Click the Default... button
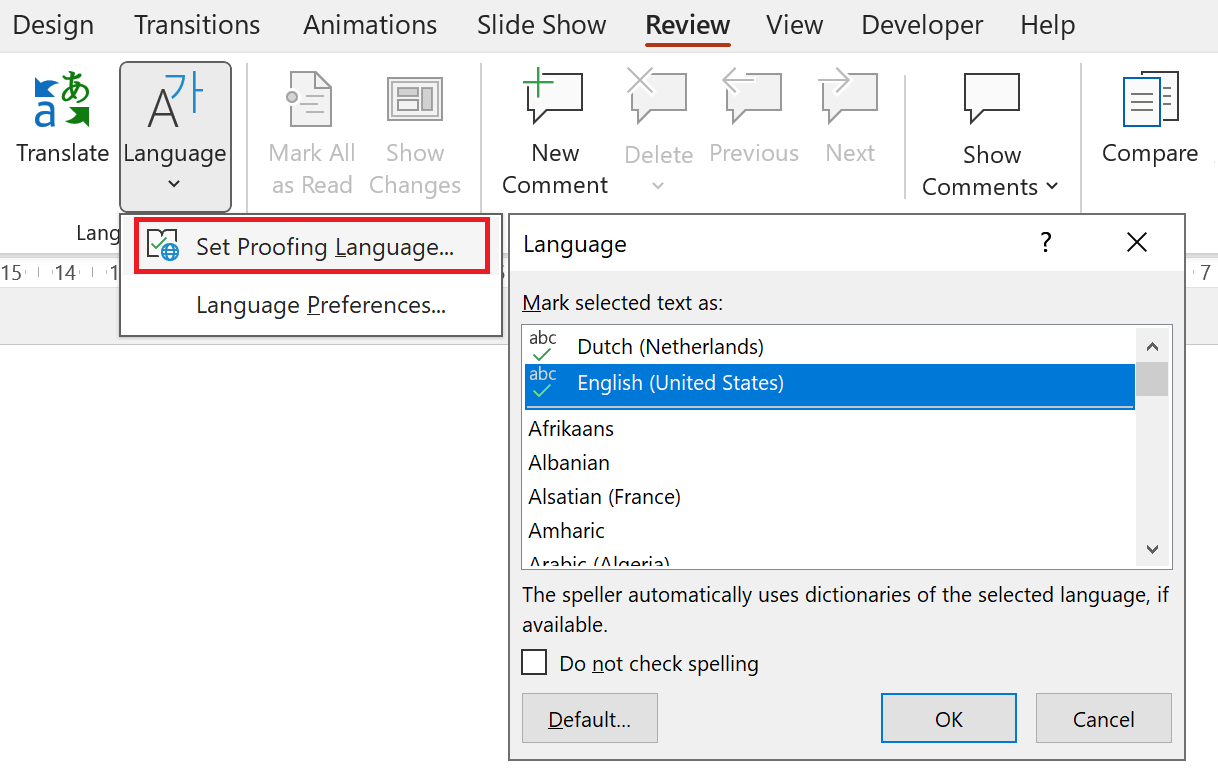Image resolution: width=1218 pixels, height=776 pixels. [x=590, y=719]
